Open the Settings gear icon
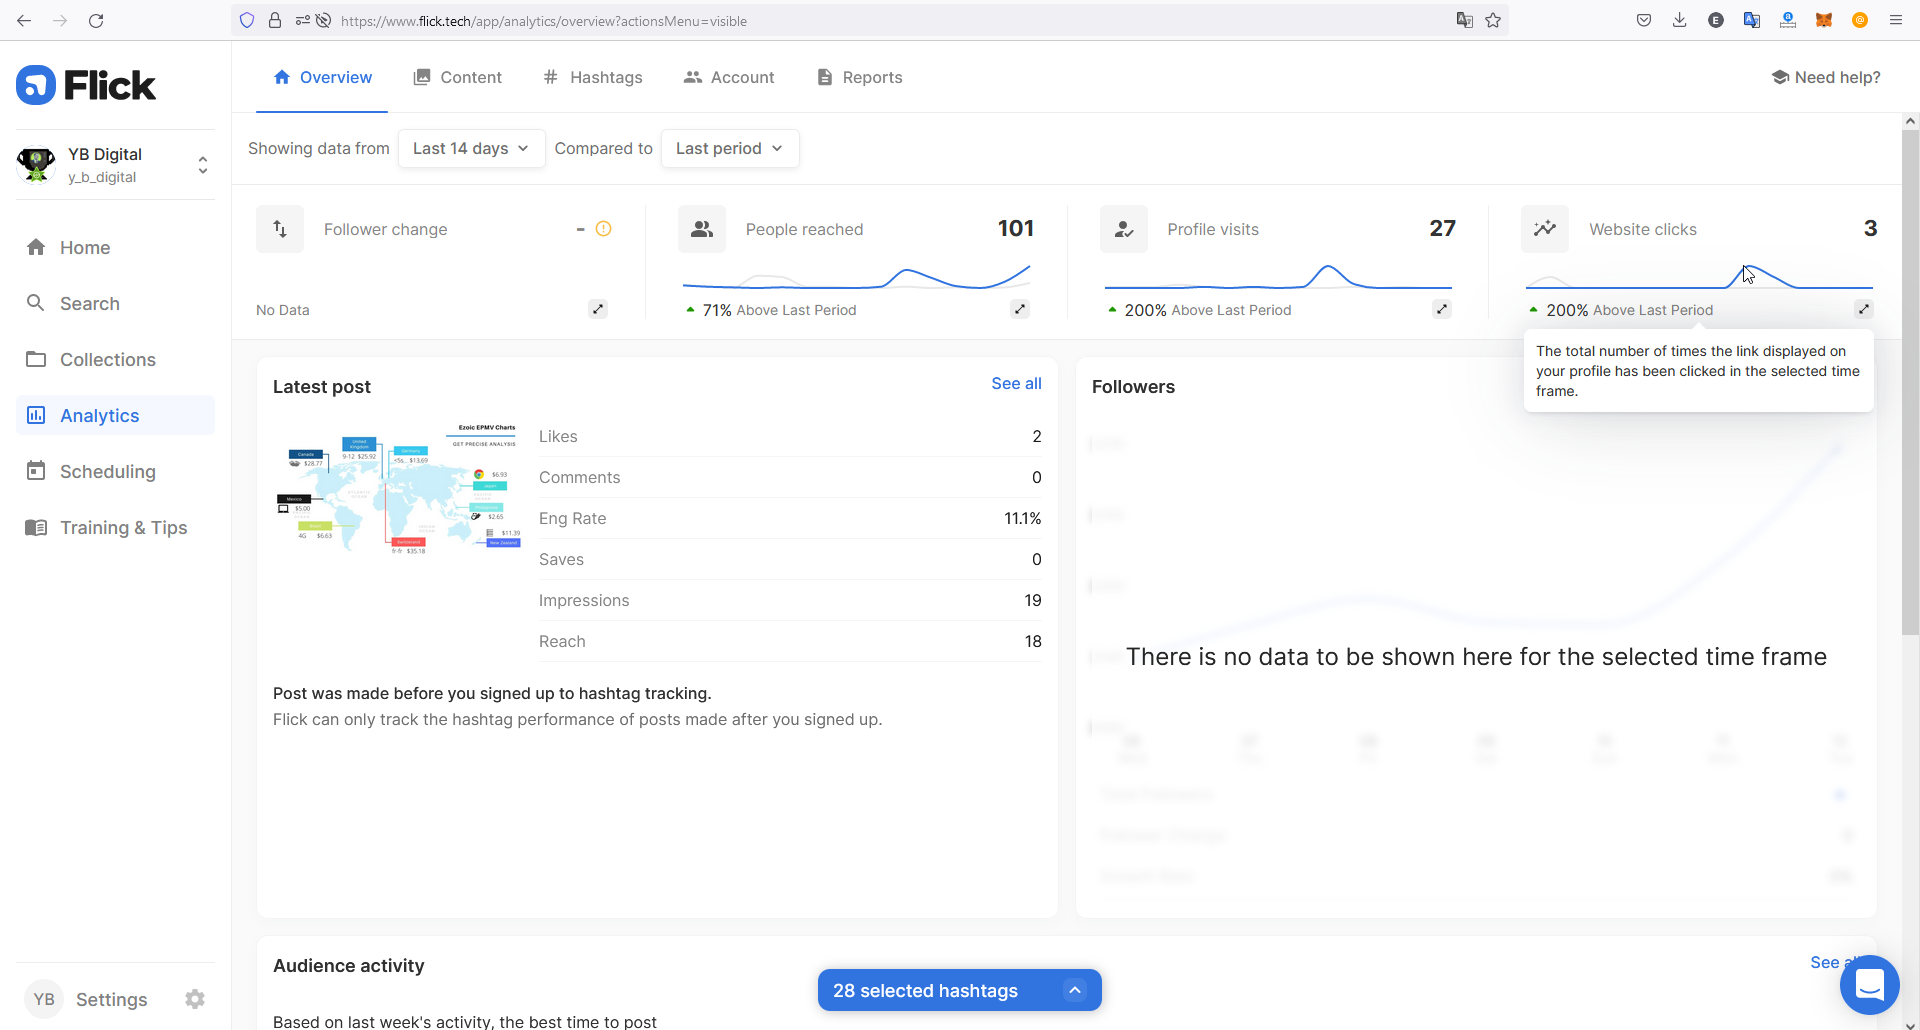 pyautogui.click(x=195, y=999)
